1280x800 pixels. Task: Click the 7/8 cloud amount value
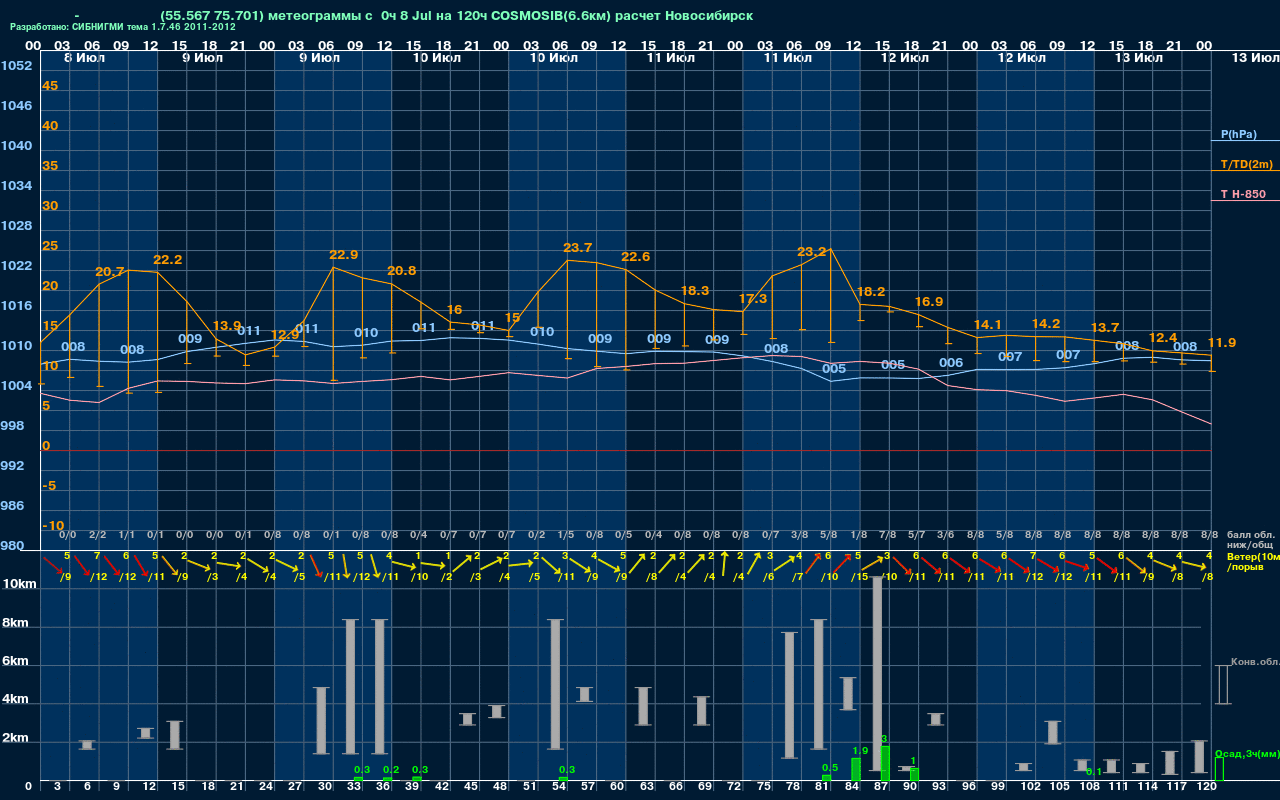(888, 536)
